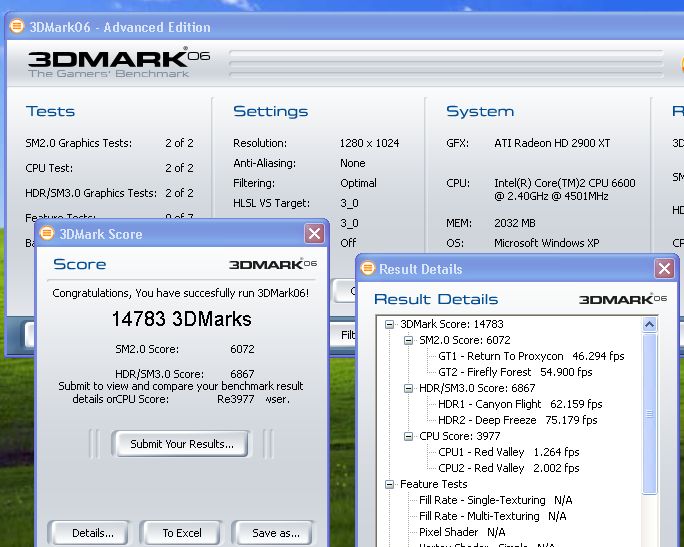Screen dimensions: 684x547
Task: Click the 3DMark06 - Advanced Edition title bar
Action: pos(345,27)
